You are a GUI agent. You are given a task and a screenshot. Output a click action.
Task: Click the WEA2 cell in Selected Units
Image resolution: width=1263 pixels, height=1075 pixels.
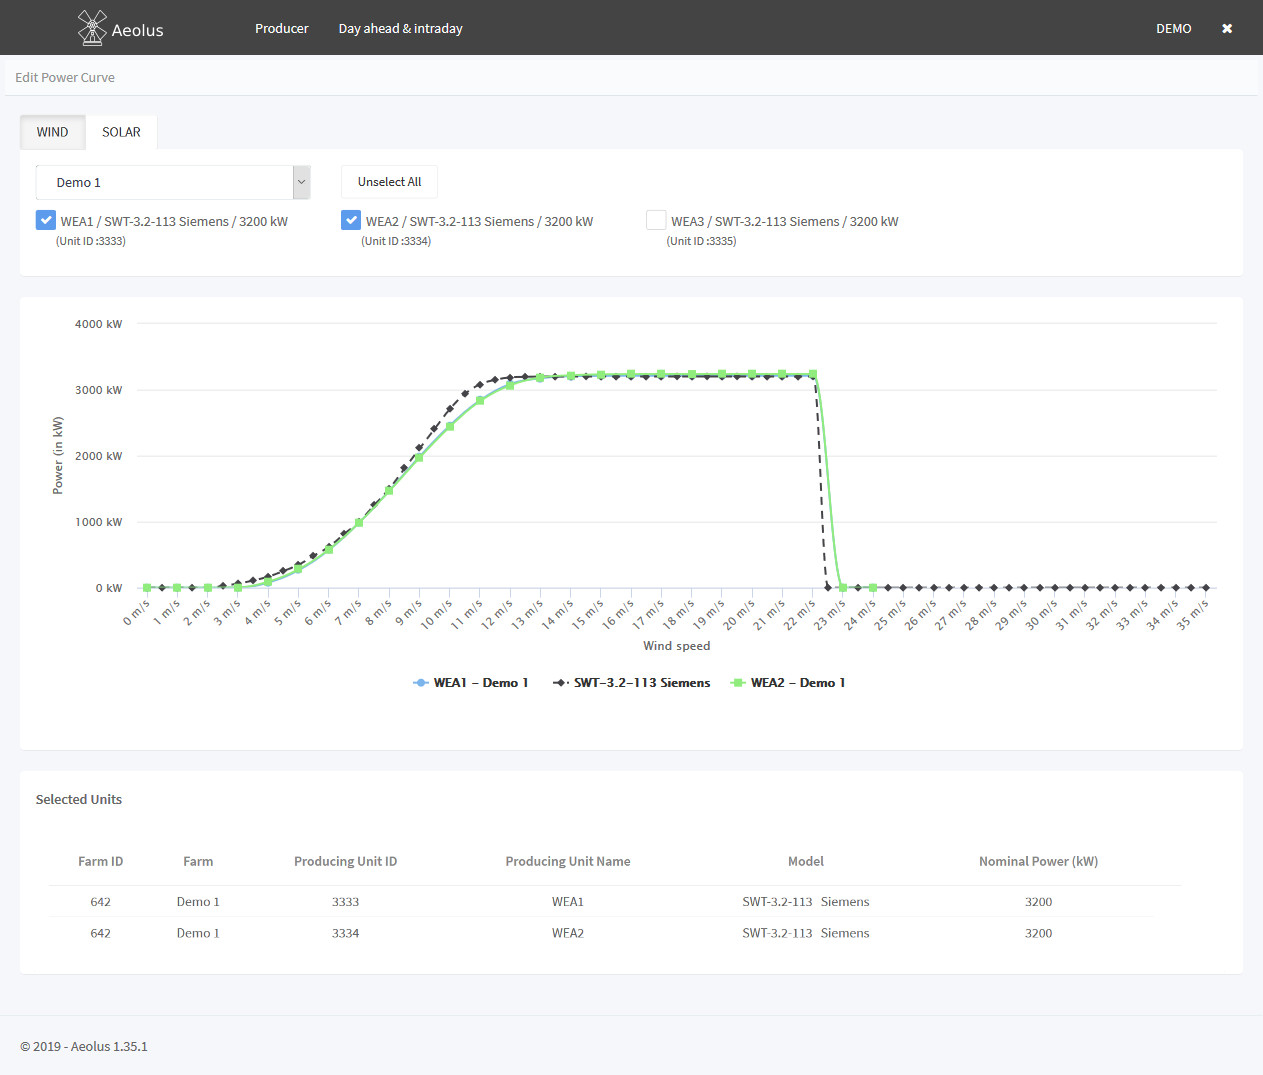coord(568,933)
